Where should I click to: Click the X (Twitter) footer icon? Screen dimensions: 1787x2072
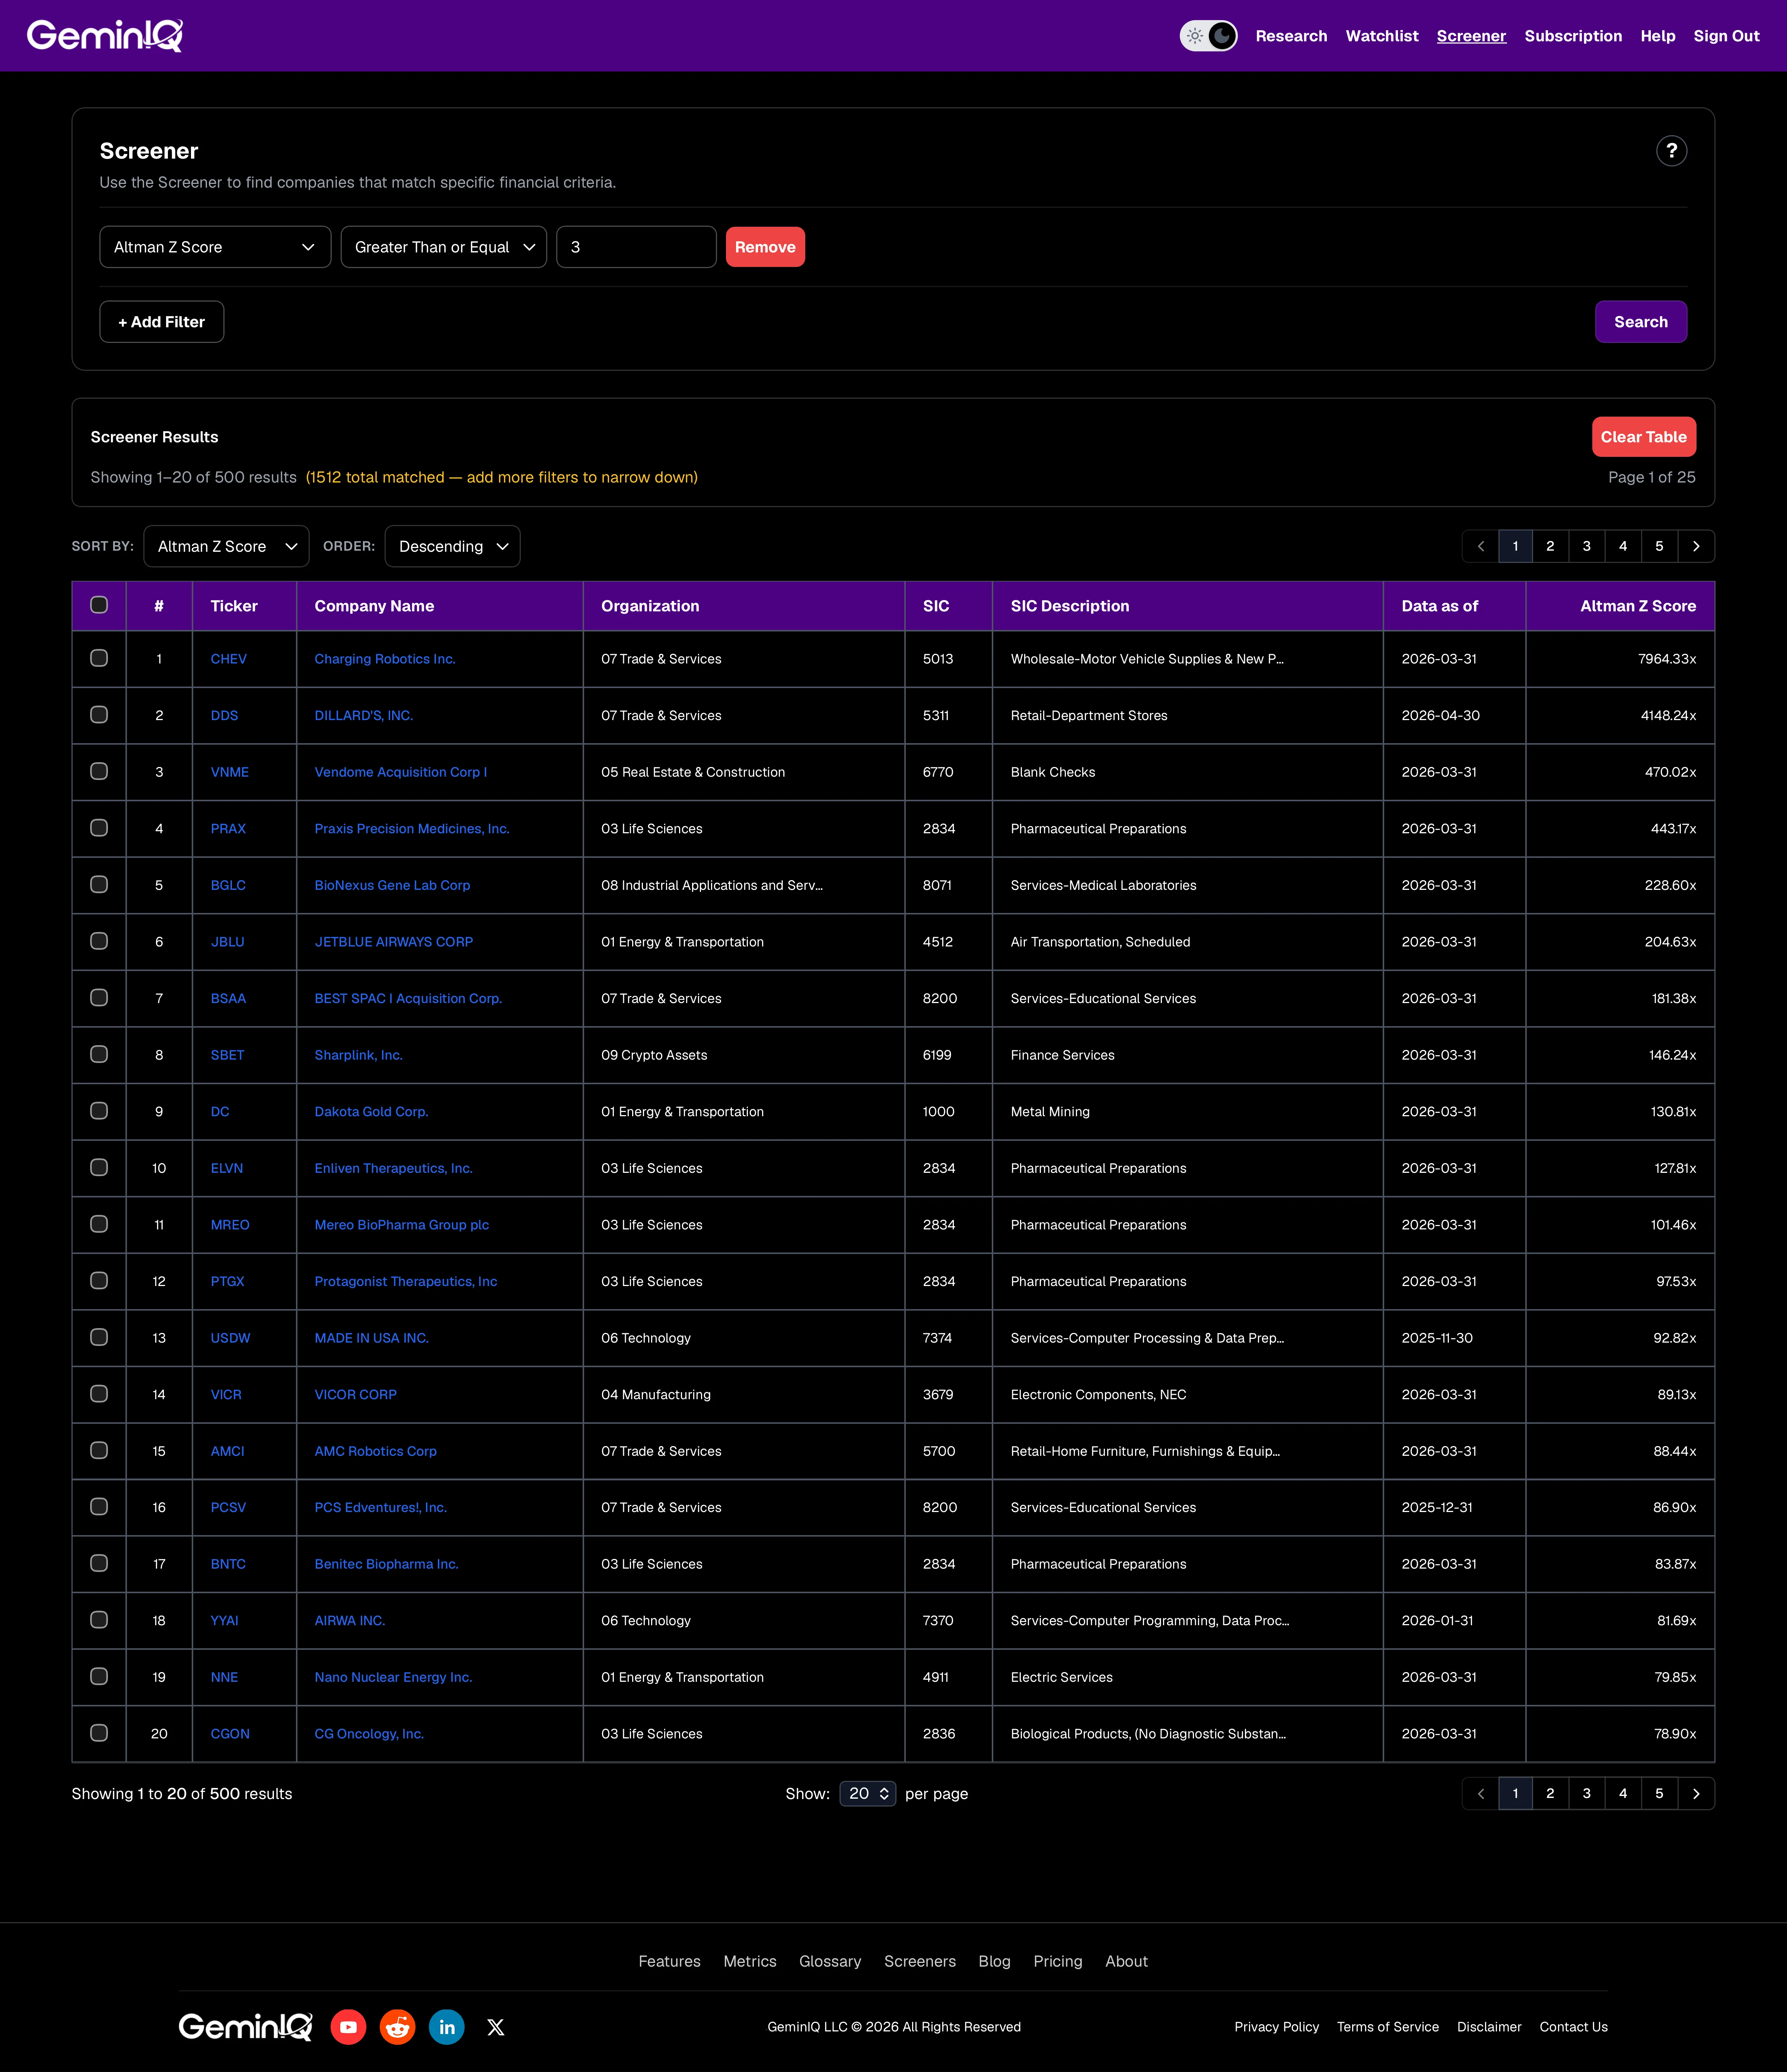(x=496, y=2027)
